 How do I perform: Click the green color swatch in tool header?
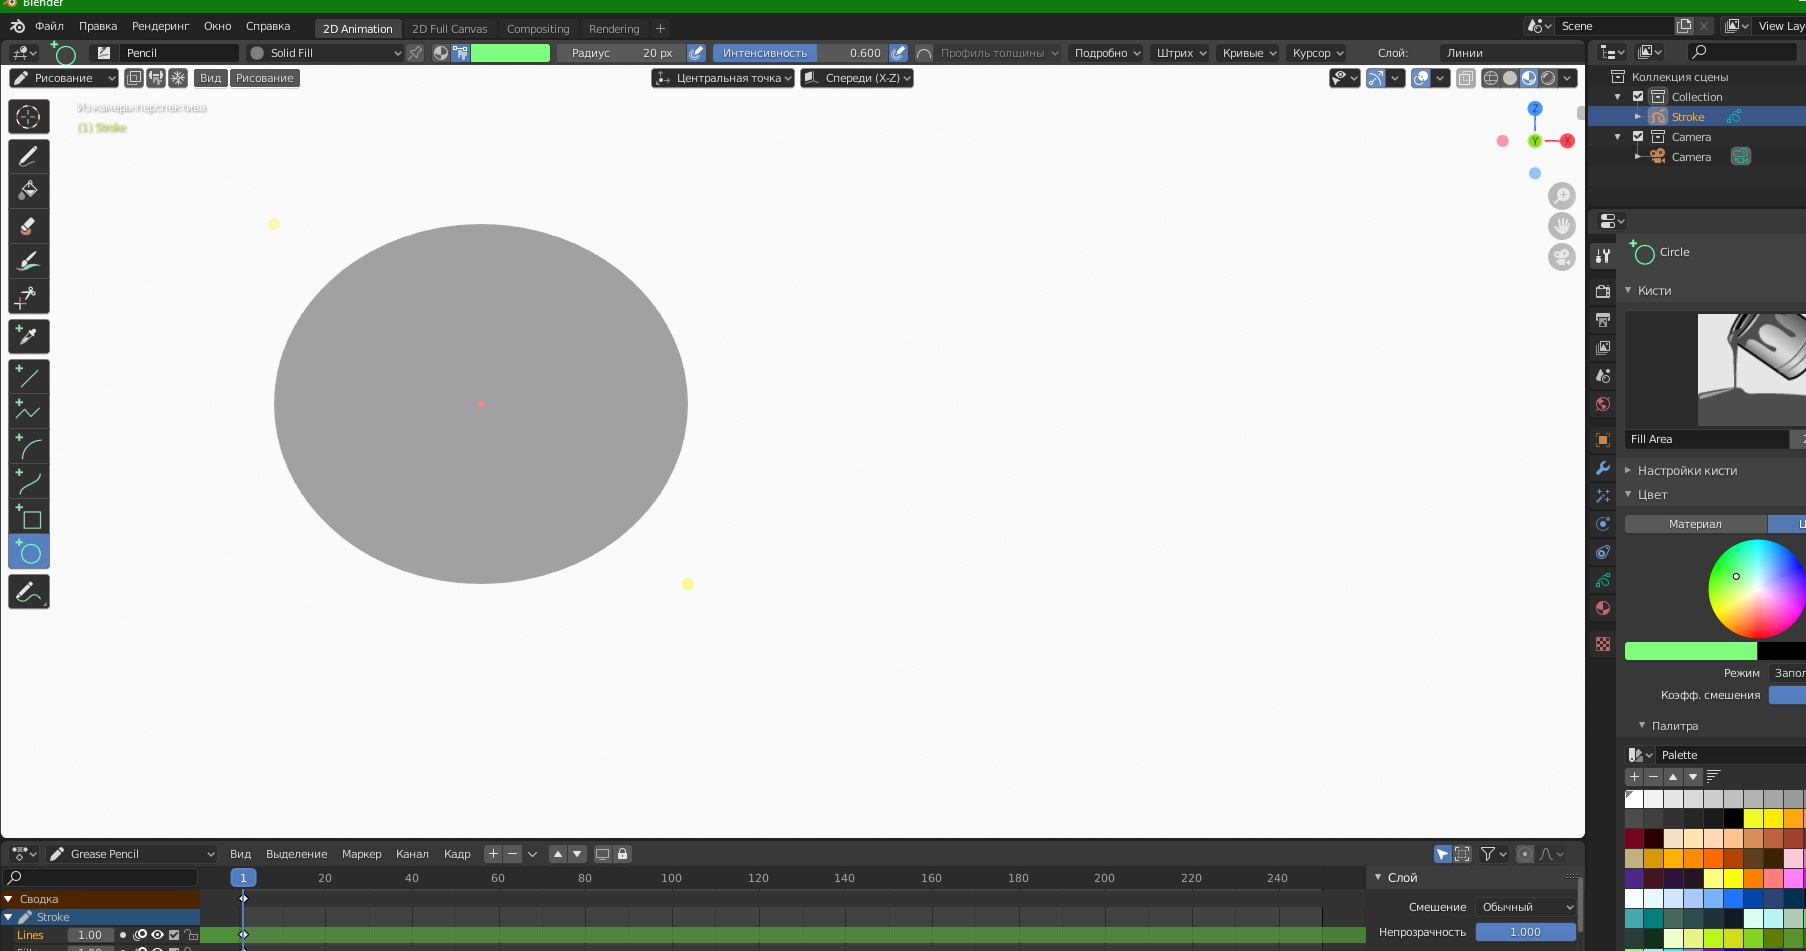pyautogui.click(x=511, y=53)
